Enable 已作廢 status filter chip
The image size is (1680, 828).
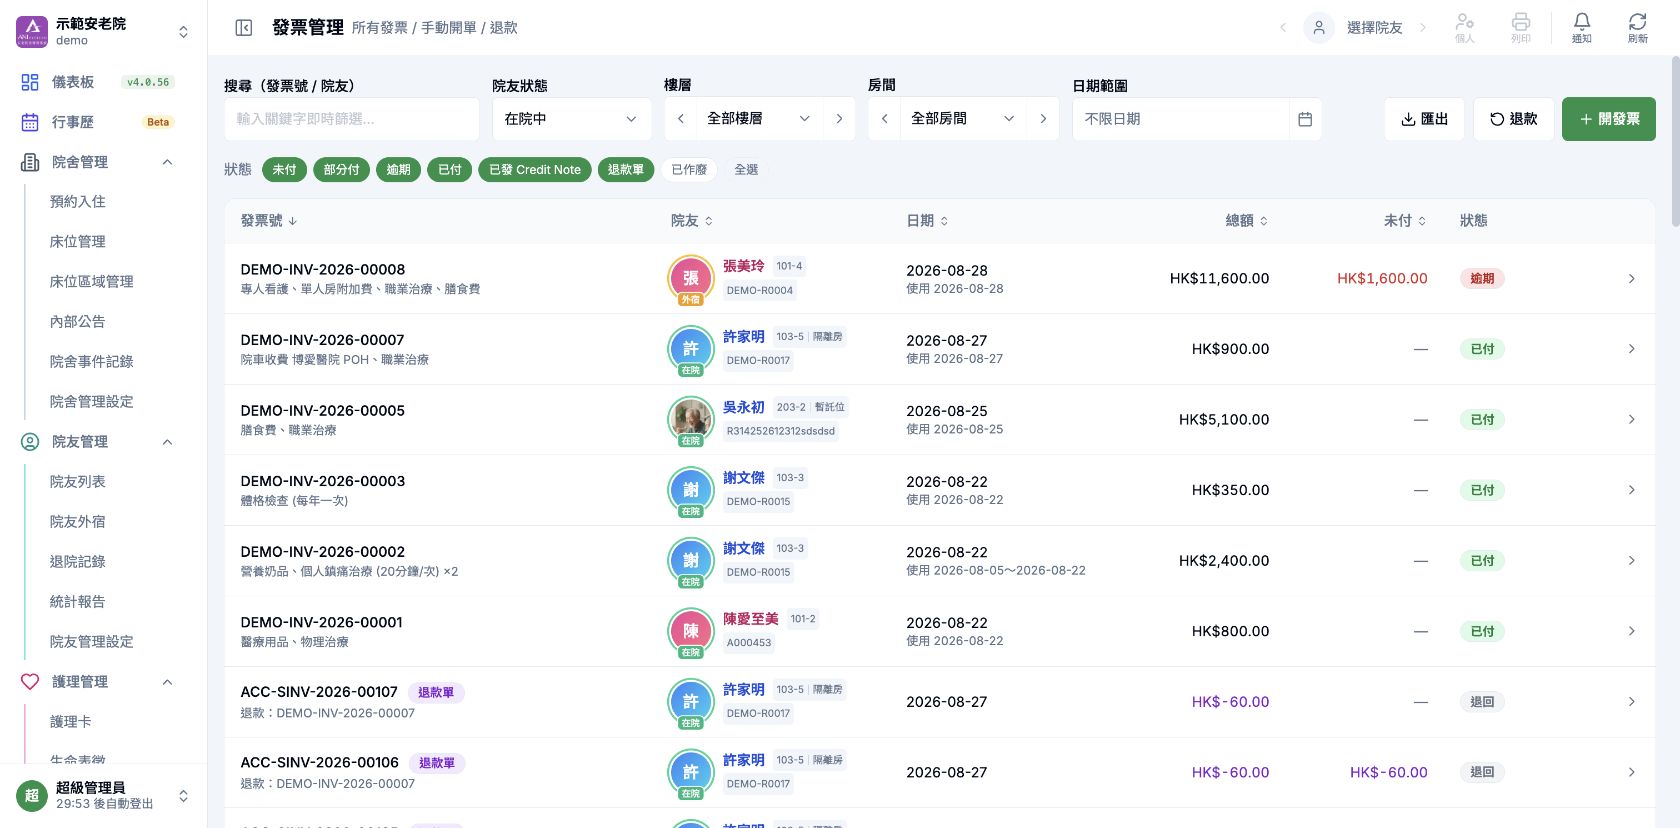689,170
